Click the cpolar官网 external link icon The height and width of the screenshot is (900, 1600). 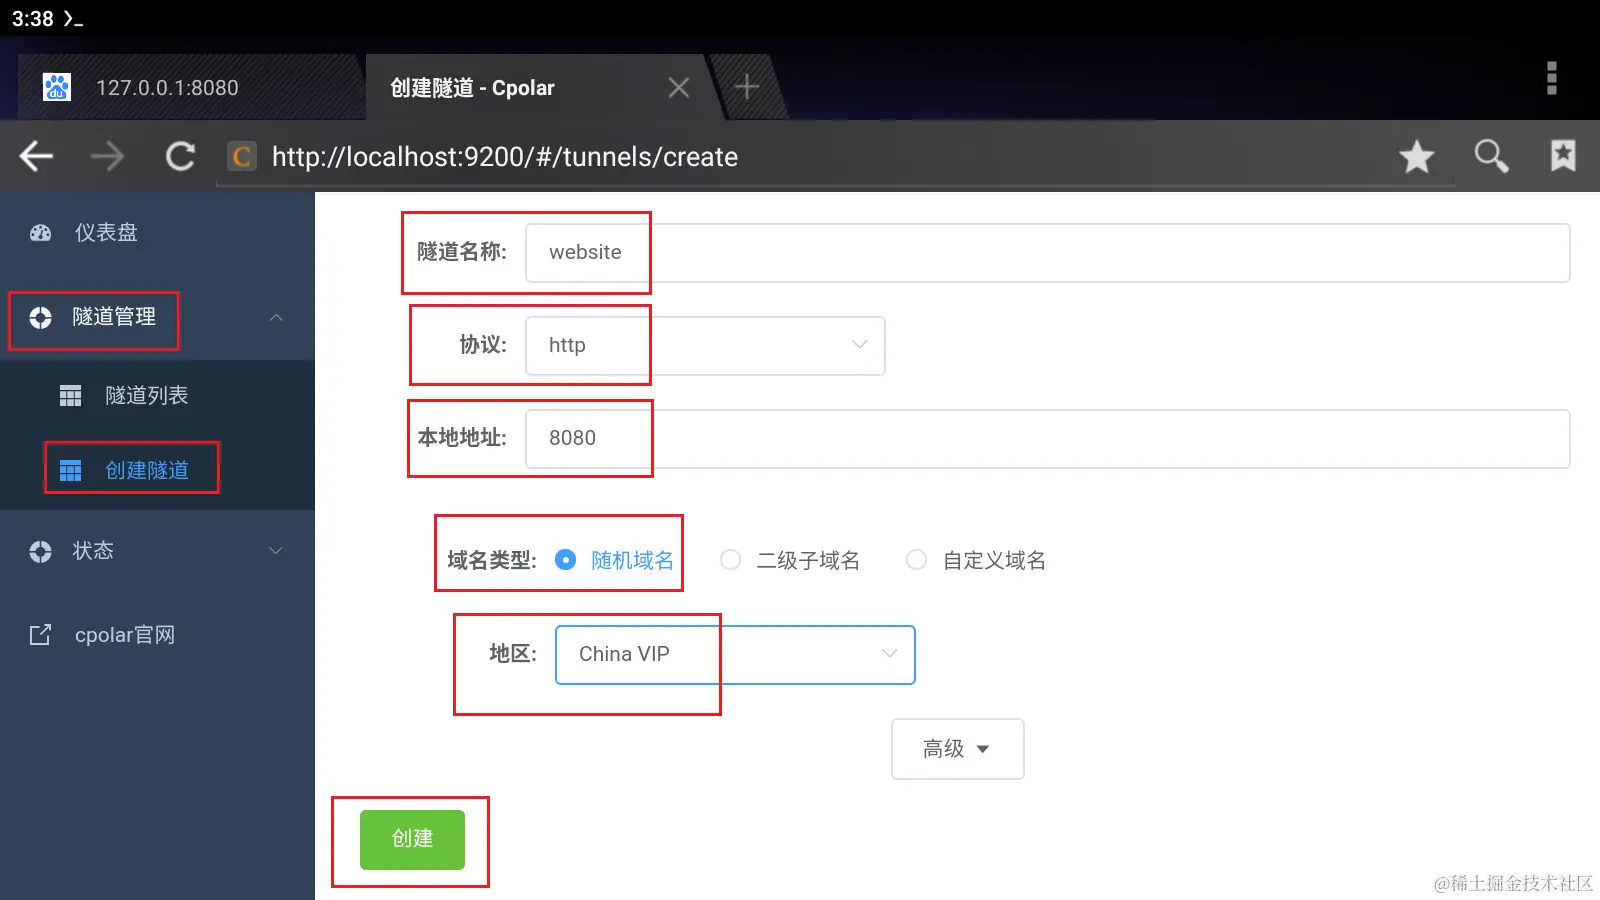[x=40, y=635]
